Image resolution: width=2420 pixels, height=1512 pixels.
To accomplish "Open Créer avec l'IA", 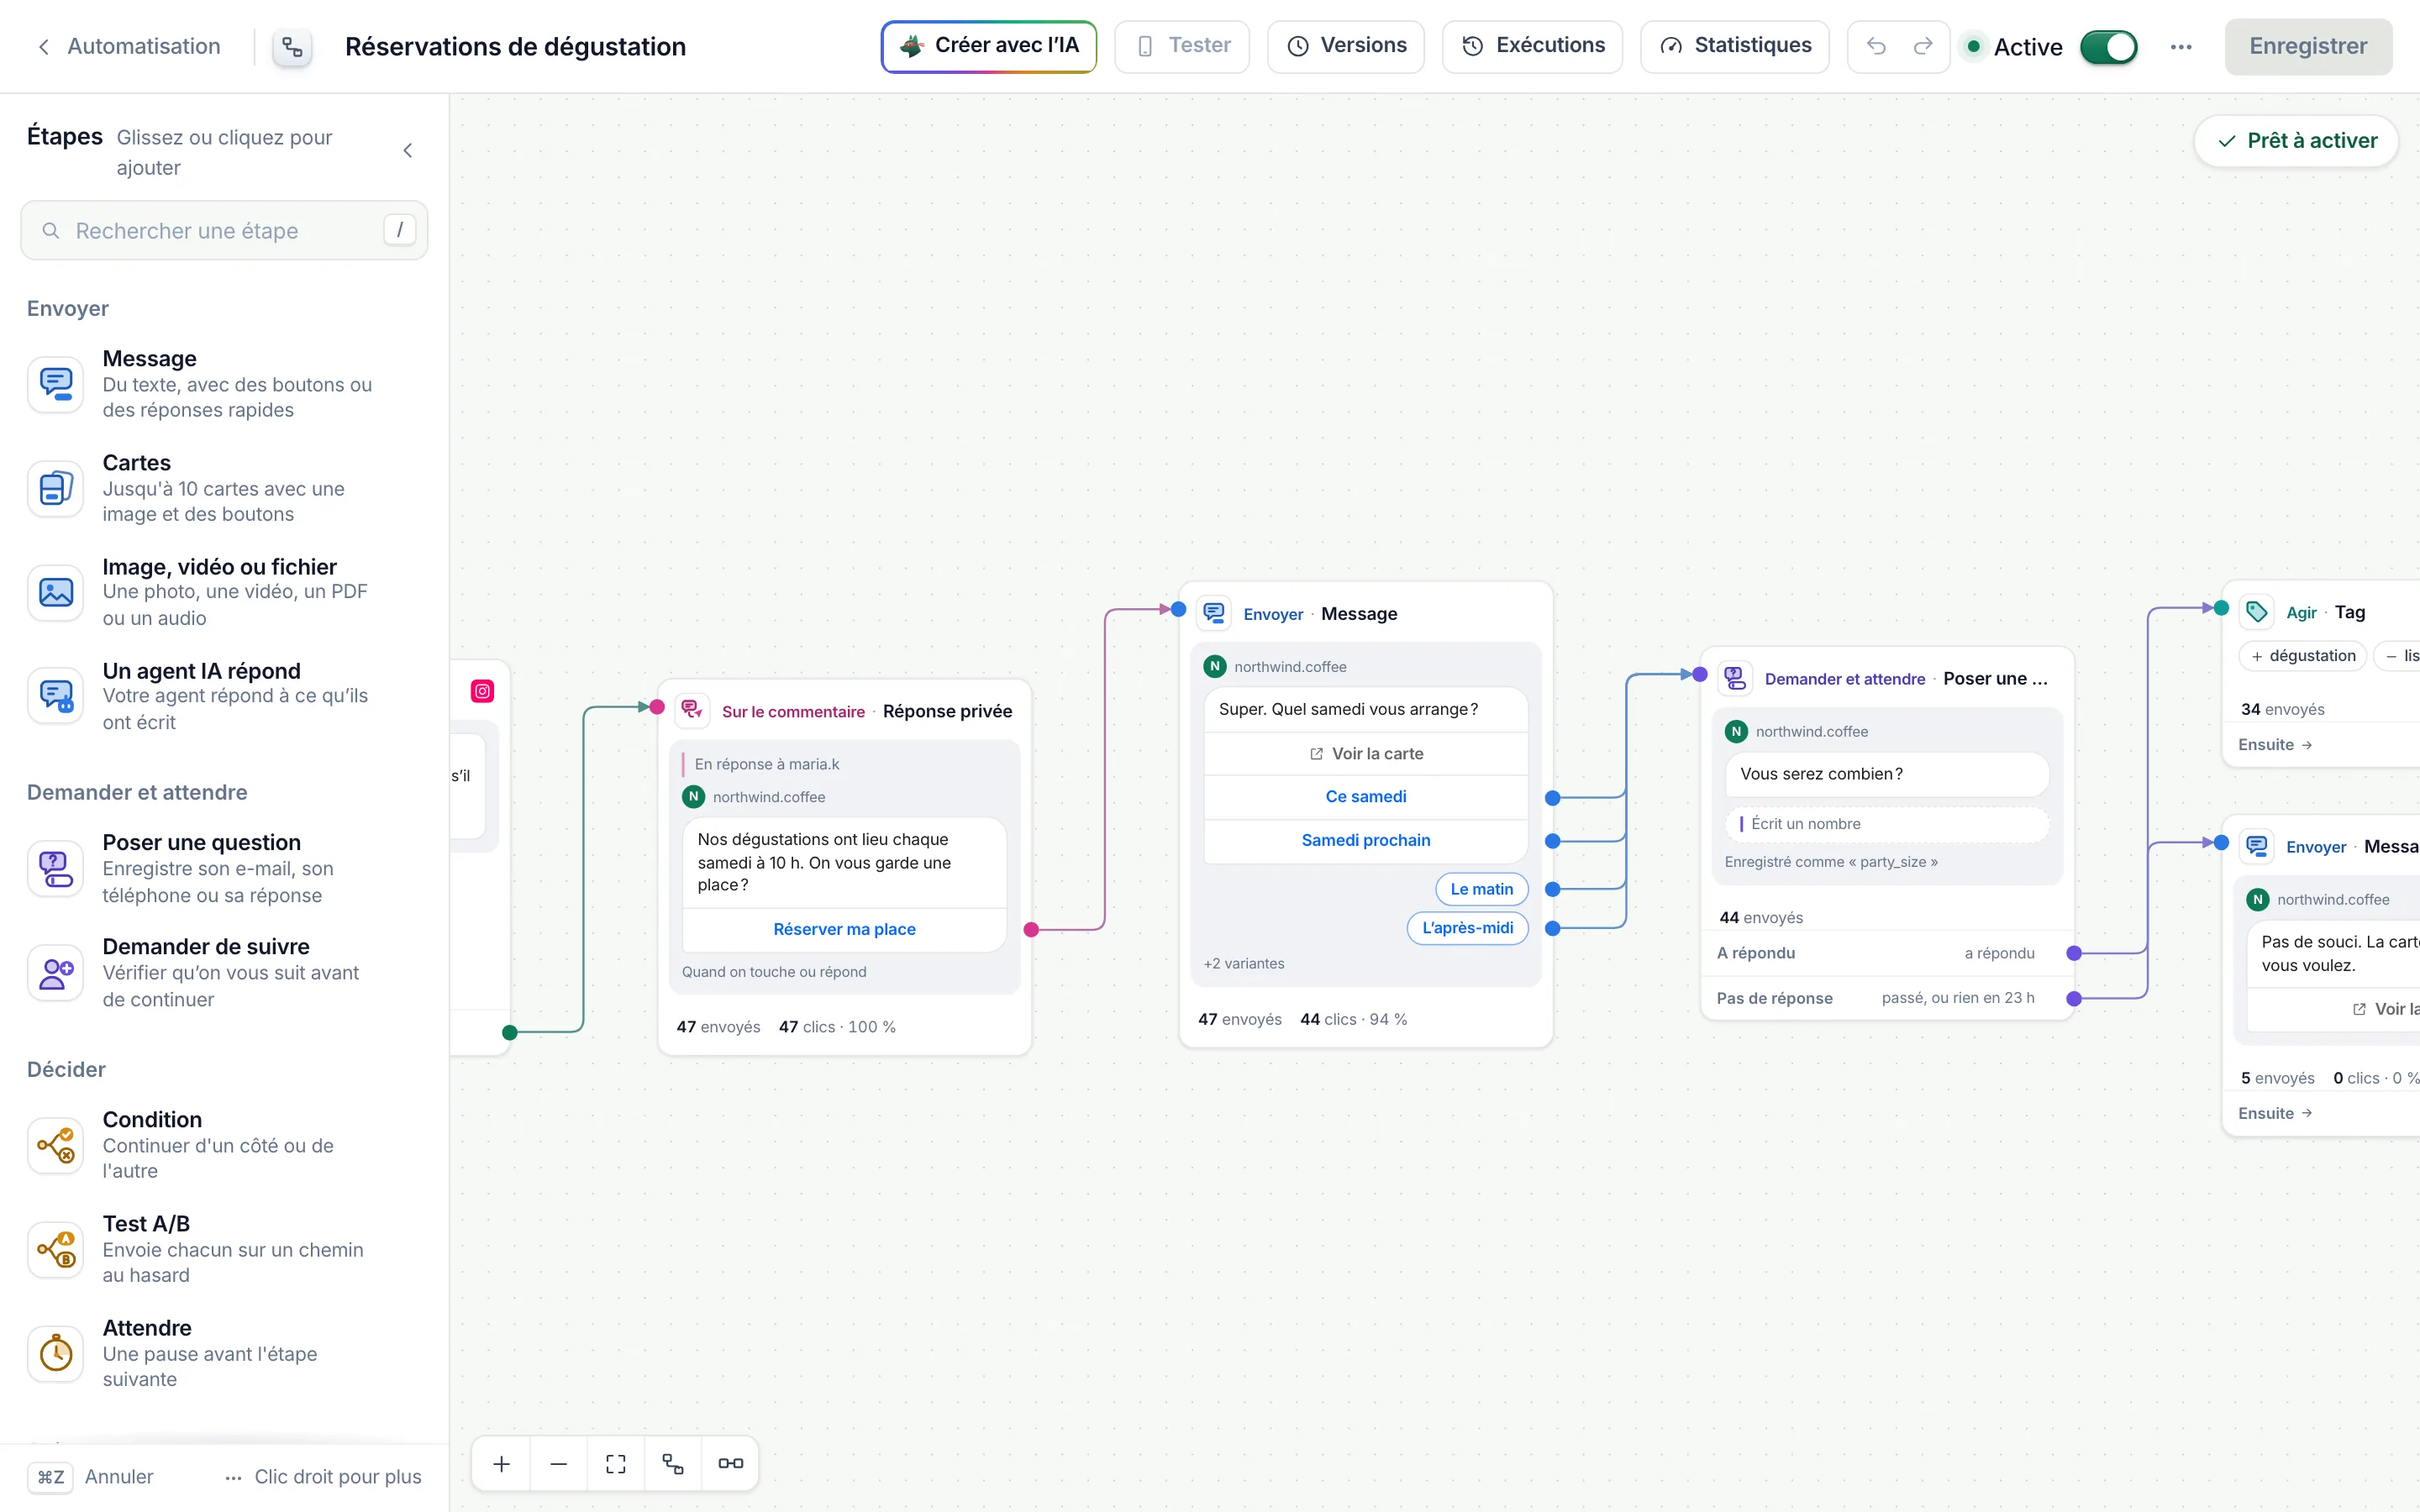I will 988,46.
